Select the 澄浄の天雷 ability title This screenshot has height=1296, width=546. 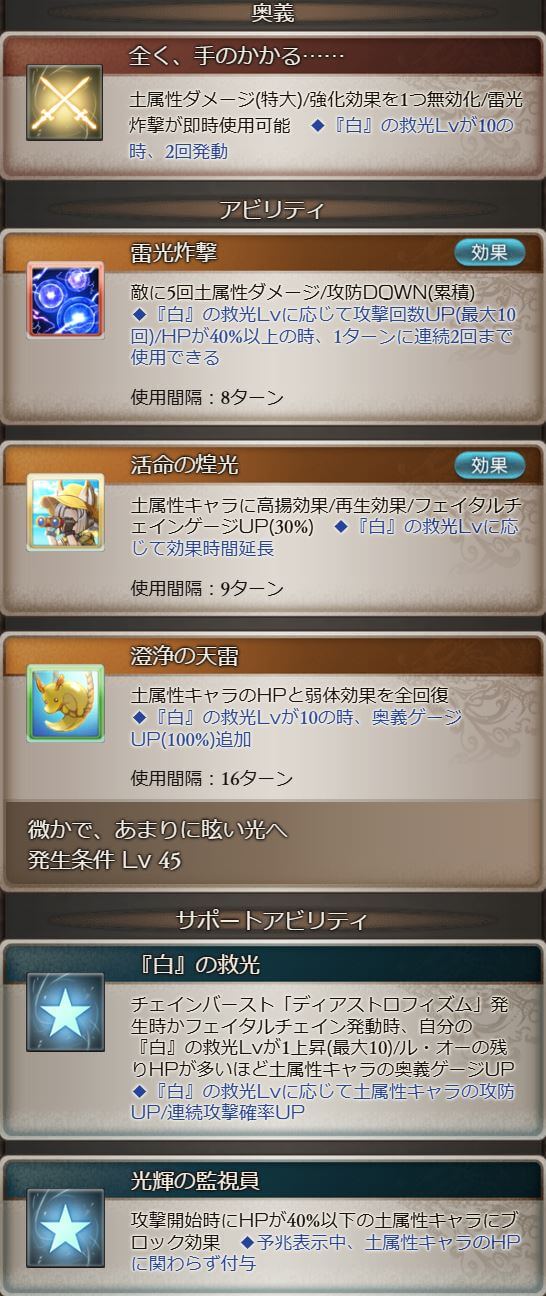(x=185, y=656)
